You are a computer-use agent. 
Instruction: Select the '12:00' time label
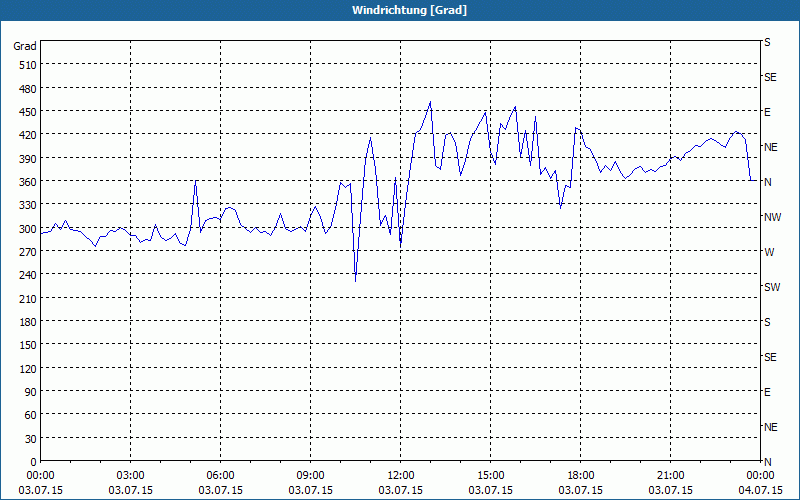tap(401, 476)
